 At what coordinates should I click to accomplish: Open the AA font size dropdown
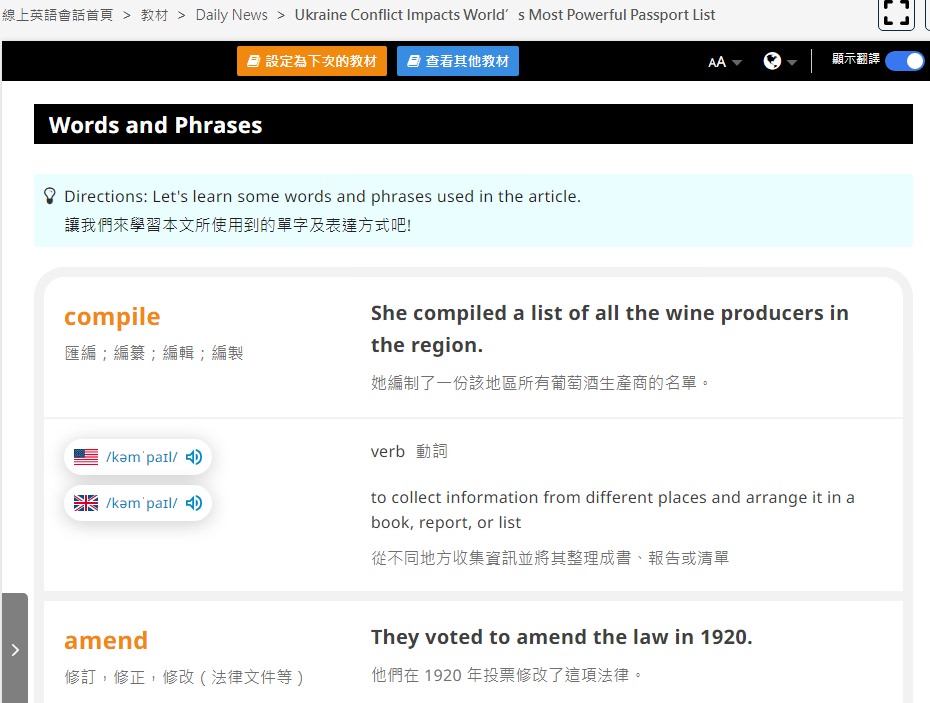click(724, 62)
